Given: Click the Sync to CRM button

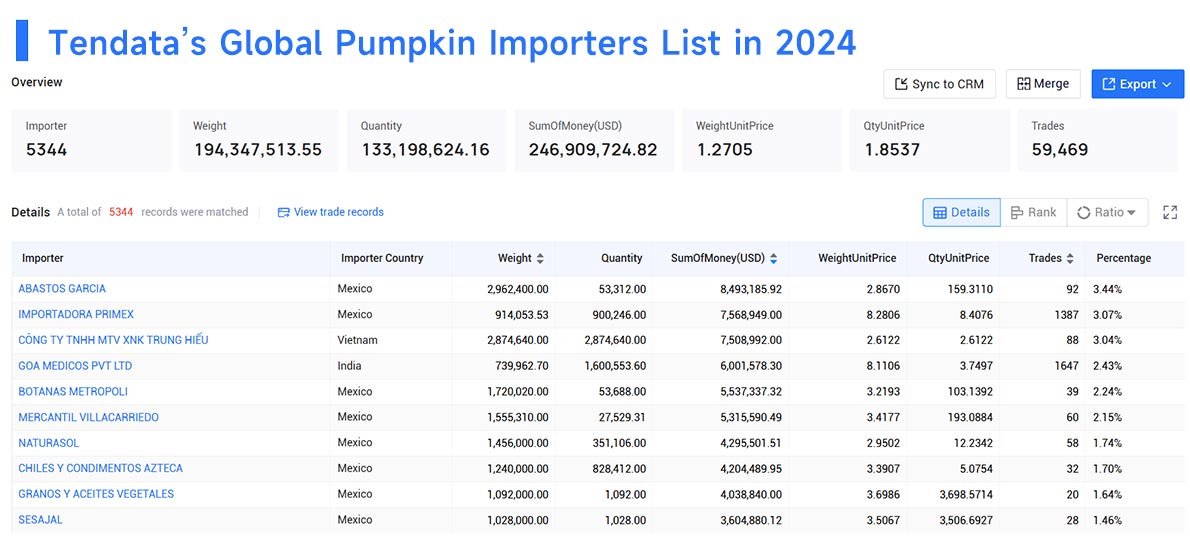Looking at the screenshot, I should tap(939, 84).
